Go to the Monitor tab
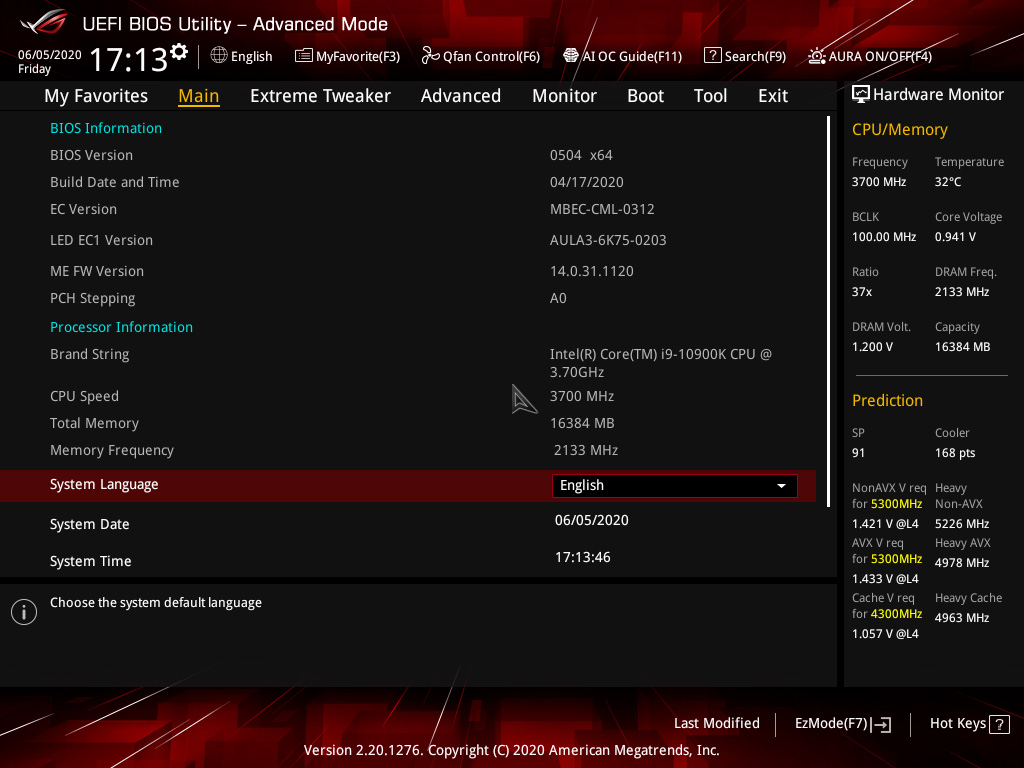This screenshot has width=1024, height=768. tap(564, 96)
